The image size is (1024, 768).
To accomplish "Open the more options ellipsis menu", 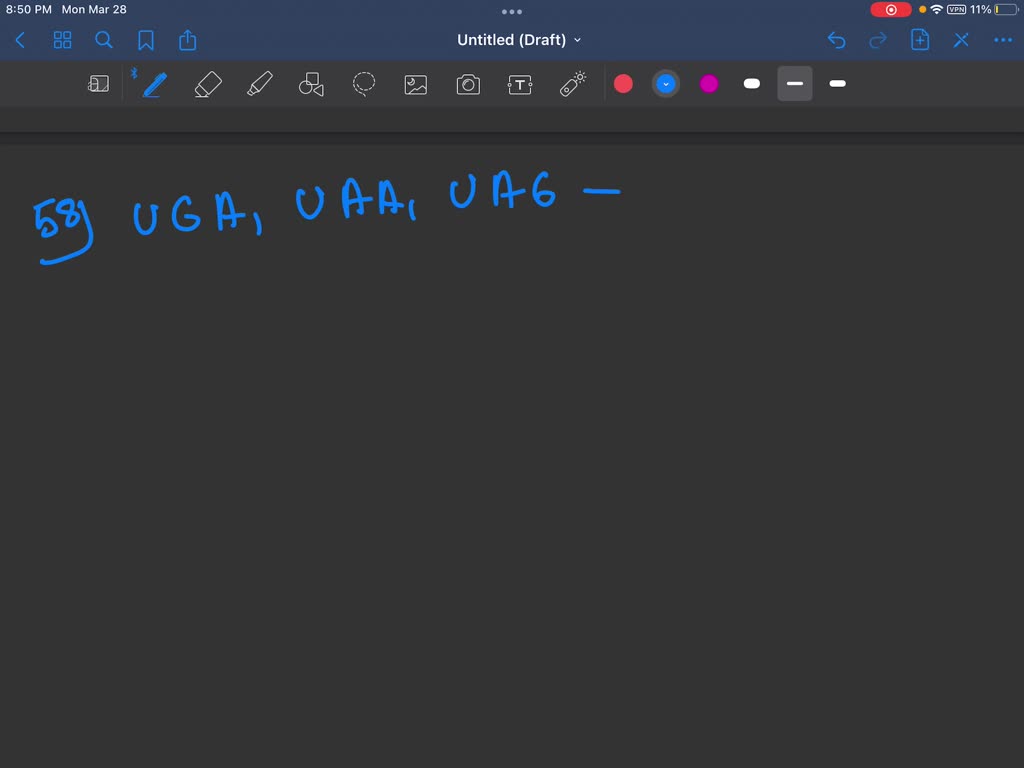I will [1003, 40].
